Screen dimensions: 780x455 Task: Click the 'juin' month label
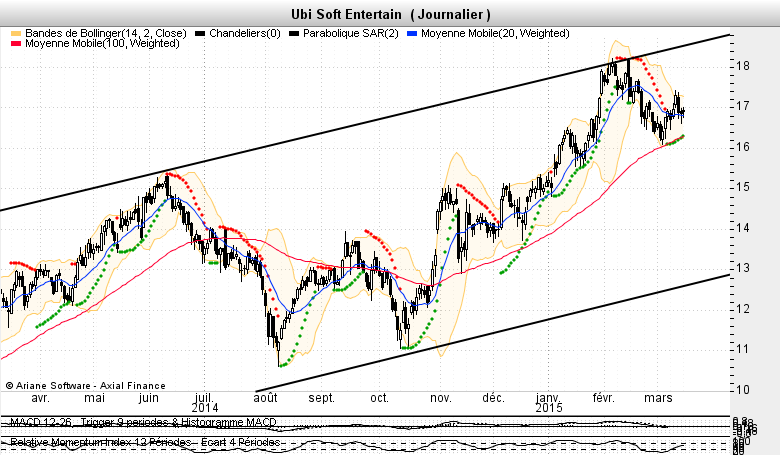(x=148, y=398)
